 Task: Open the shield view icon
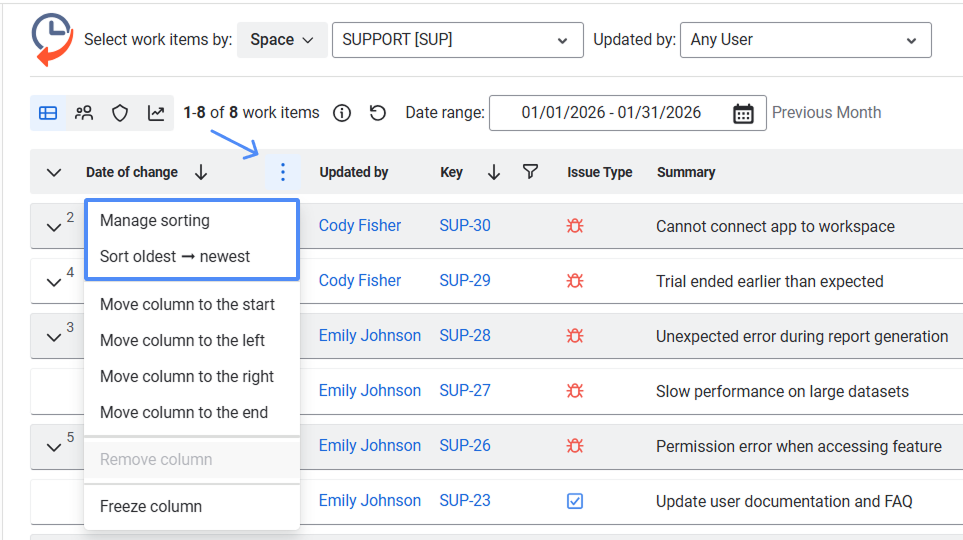tap(120, 113)
